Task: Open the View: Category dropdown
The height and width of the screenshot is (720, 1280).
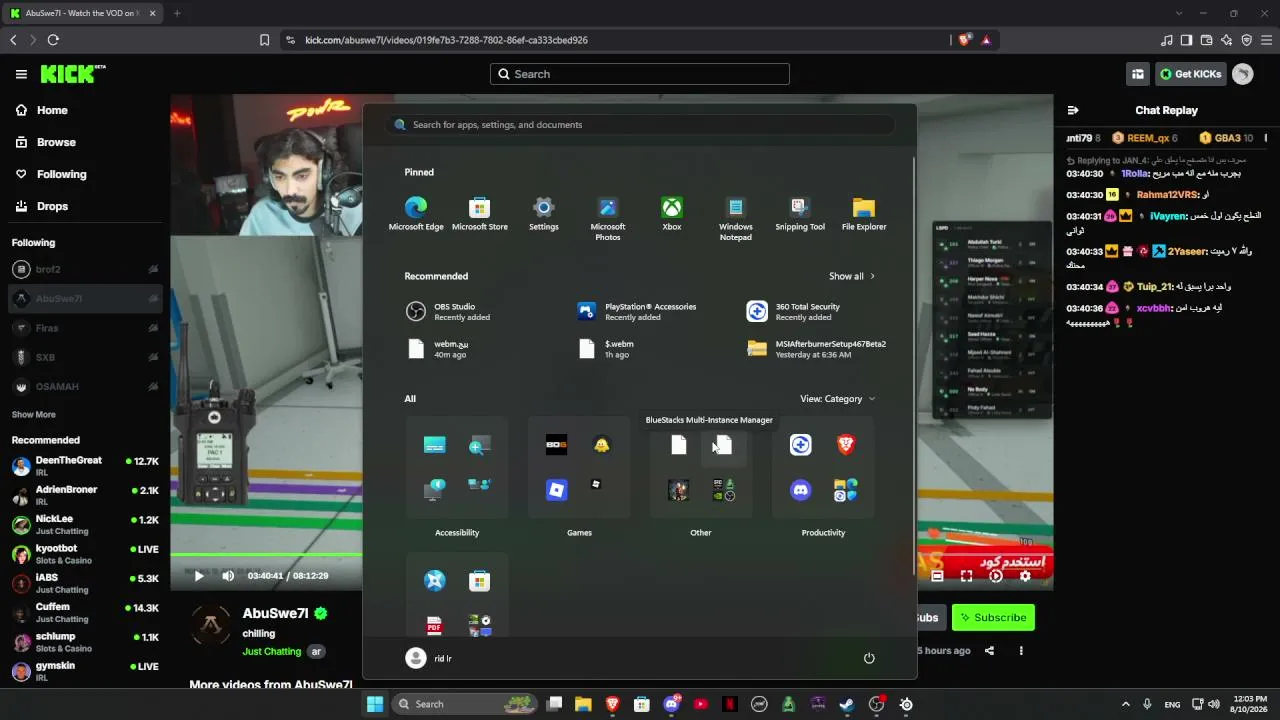Action: (x=838, y=399)
